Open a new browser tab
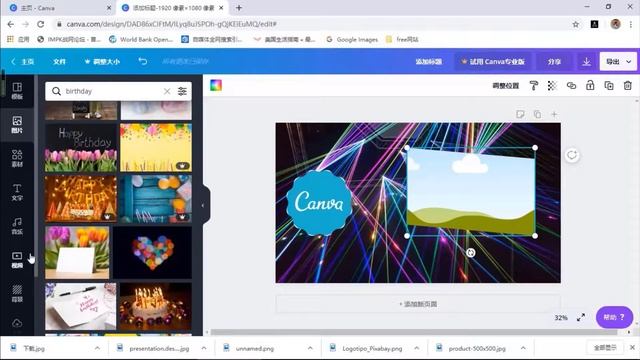 239,8
